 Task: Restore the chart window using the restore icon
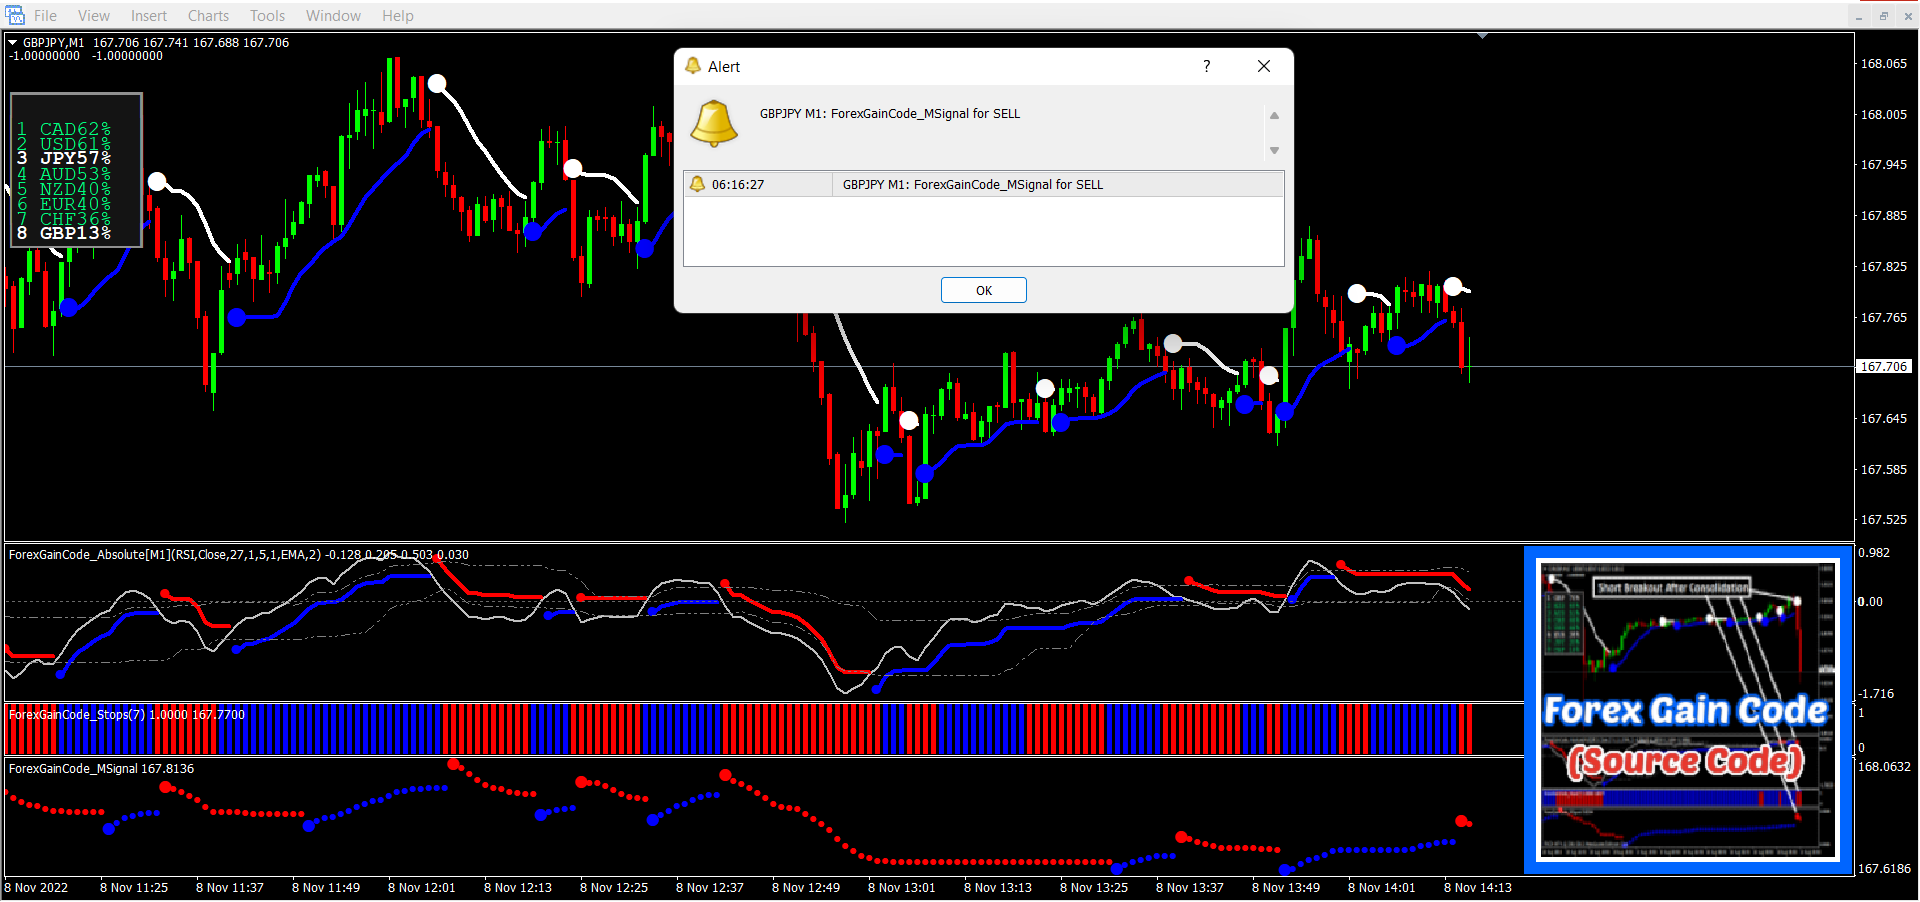(x=1883, y=16)
